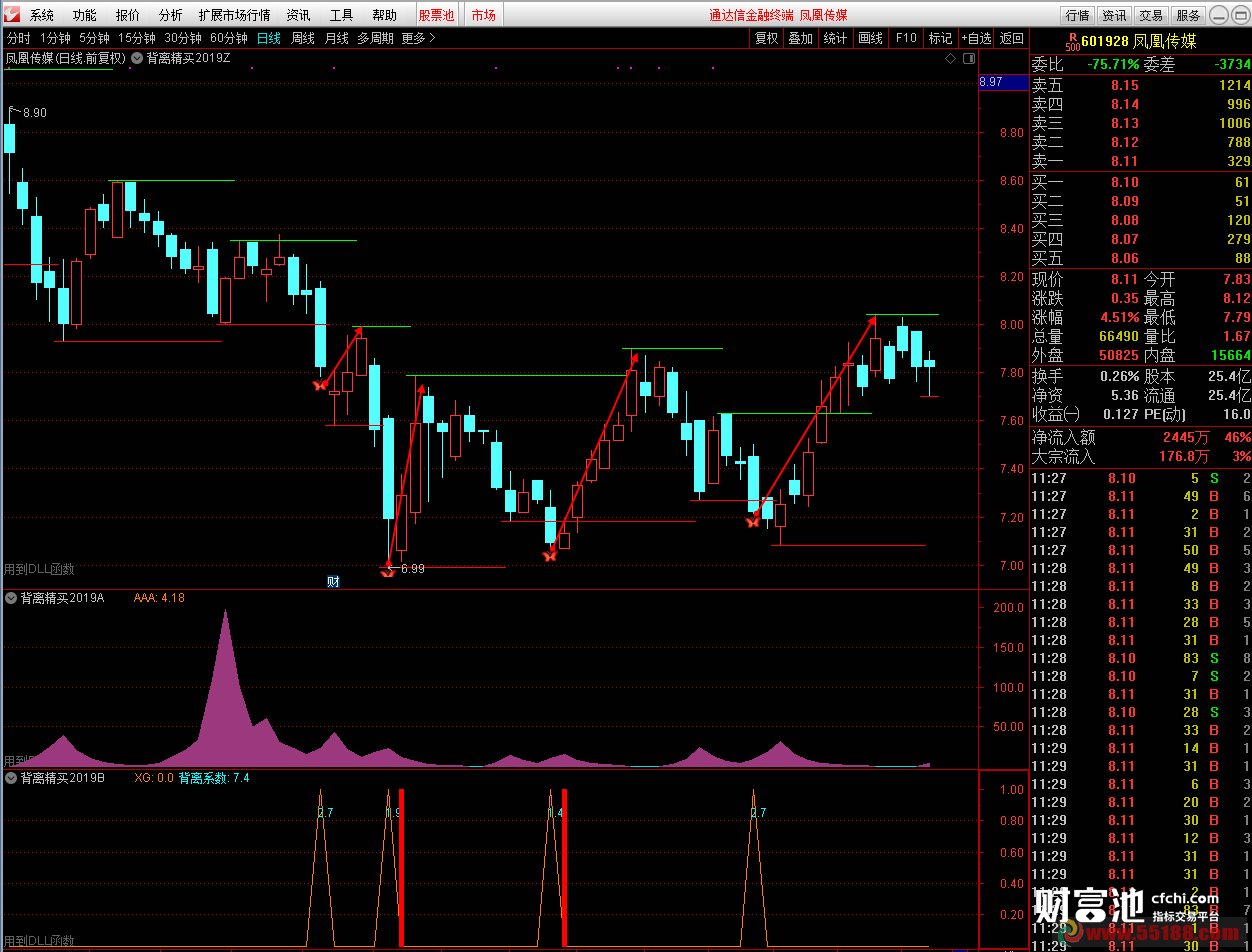Open the 报价 menu
The width and height of the screenshot is (1252, 952).
point(128,15)
